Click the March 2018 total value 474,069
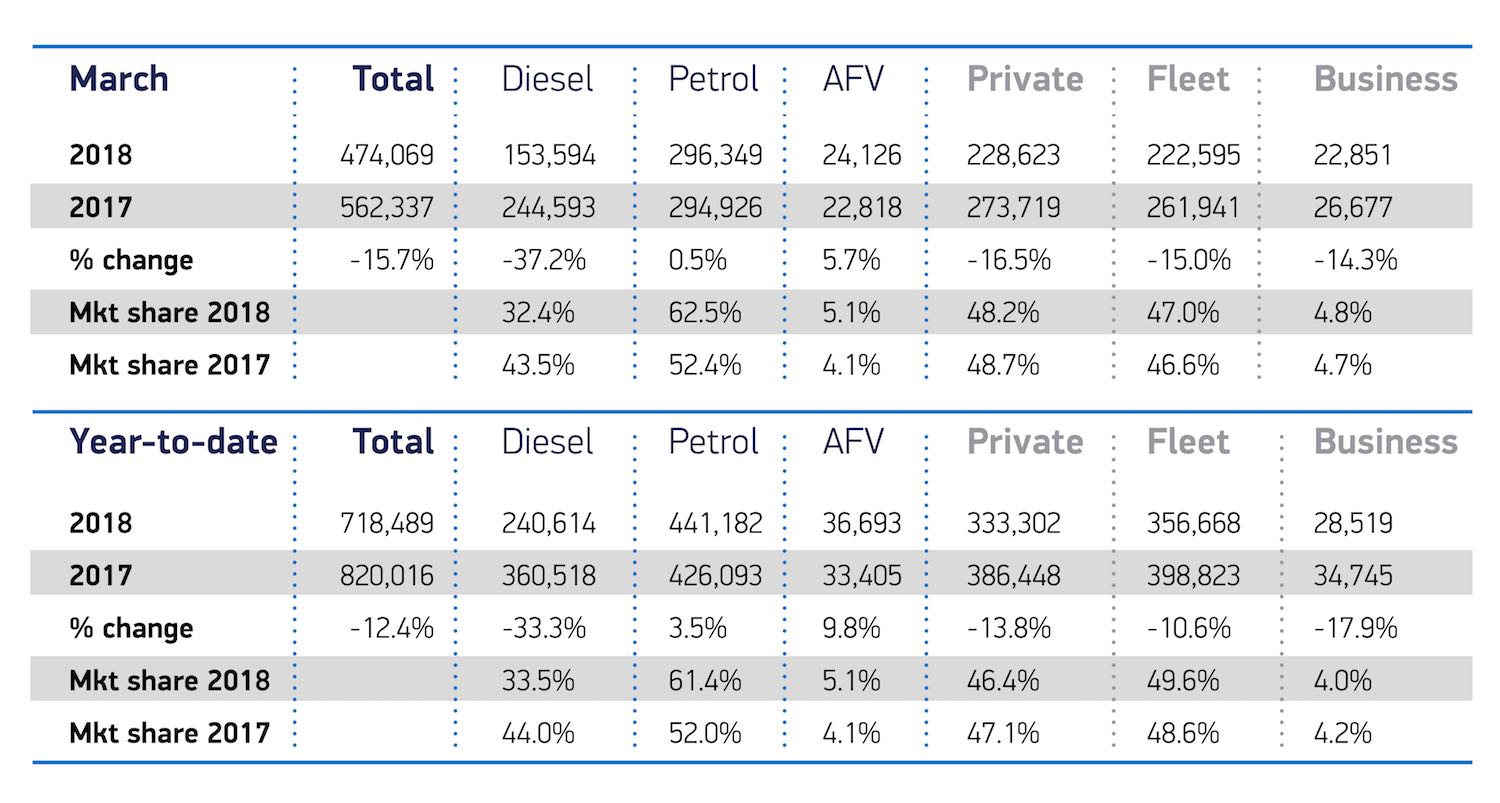 (x=386, y=156)
